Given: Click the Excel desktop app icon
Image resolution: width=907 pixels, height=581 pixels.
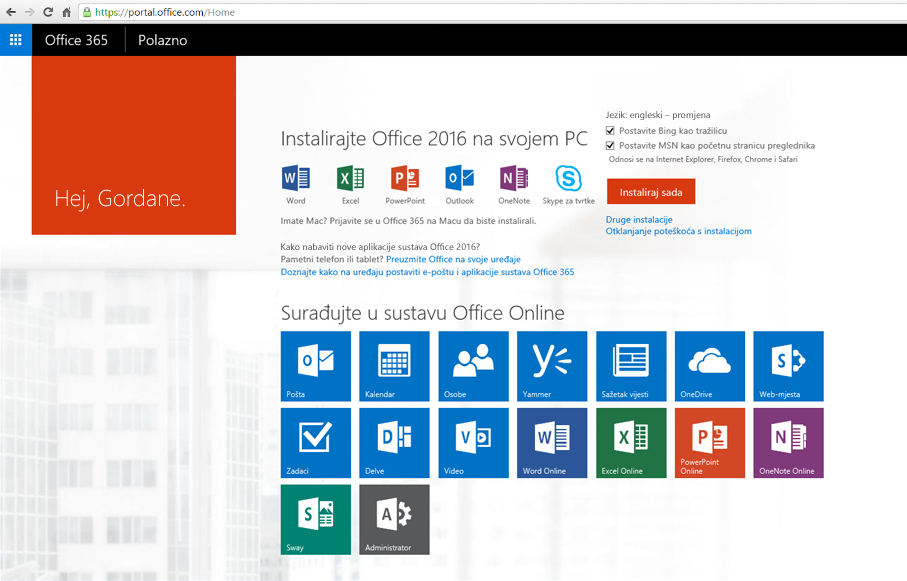Looking at the screenshot, I should [351, 178].
